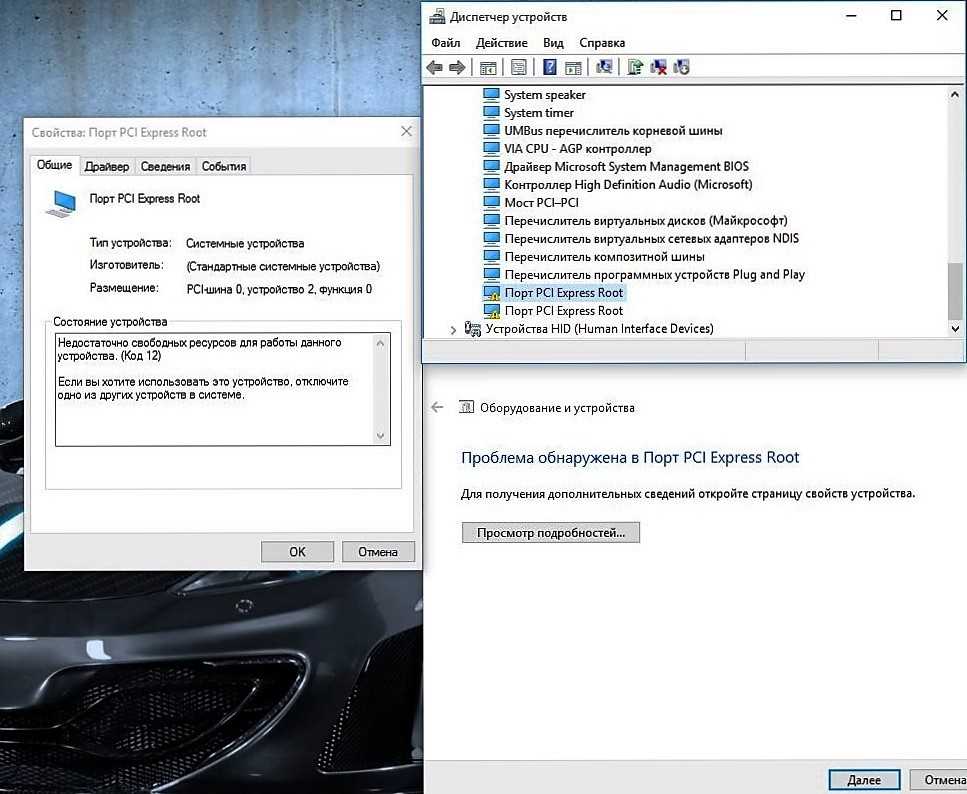The image size is (967, 794).
Task: Switch to the Общие tab
Action: point(54,165)
